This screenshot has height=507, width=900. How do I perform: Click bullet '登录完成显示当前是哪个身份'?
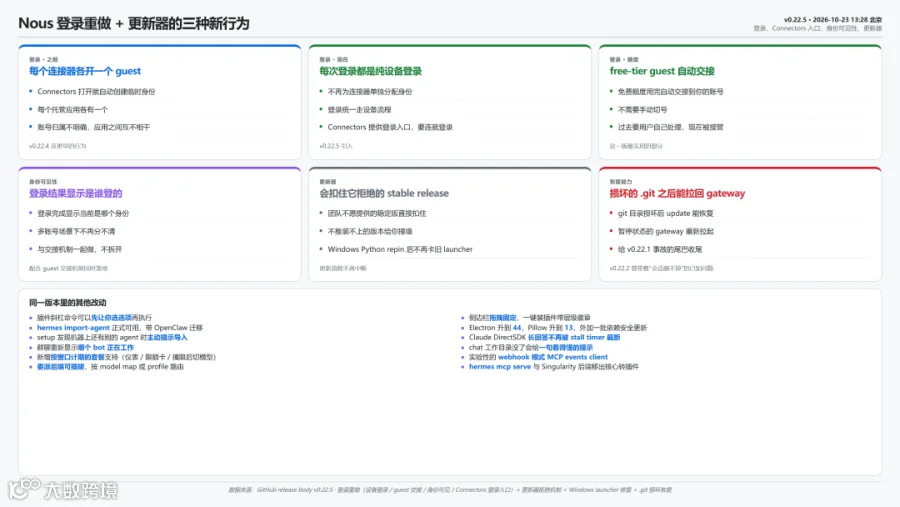click(83, 214)
